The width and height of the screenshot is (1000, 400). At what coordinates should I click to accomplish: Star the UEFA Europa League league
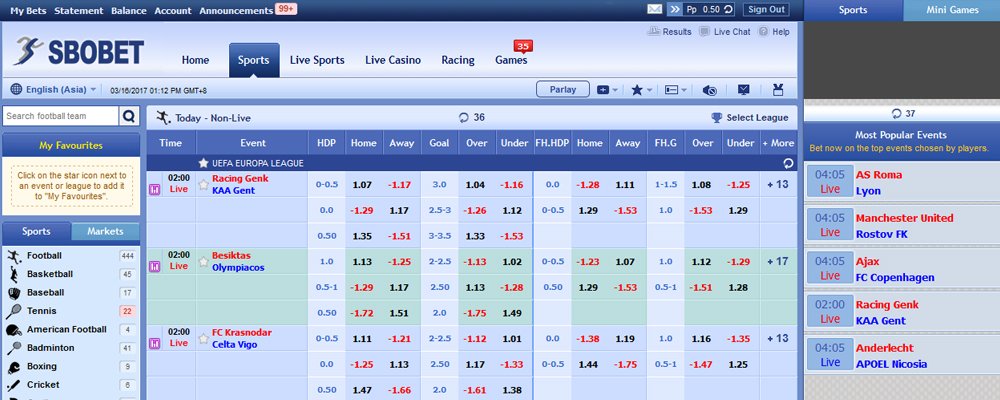coord(203,163)
